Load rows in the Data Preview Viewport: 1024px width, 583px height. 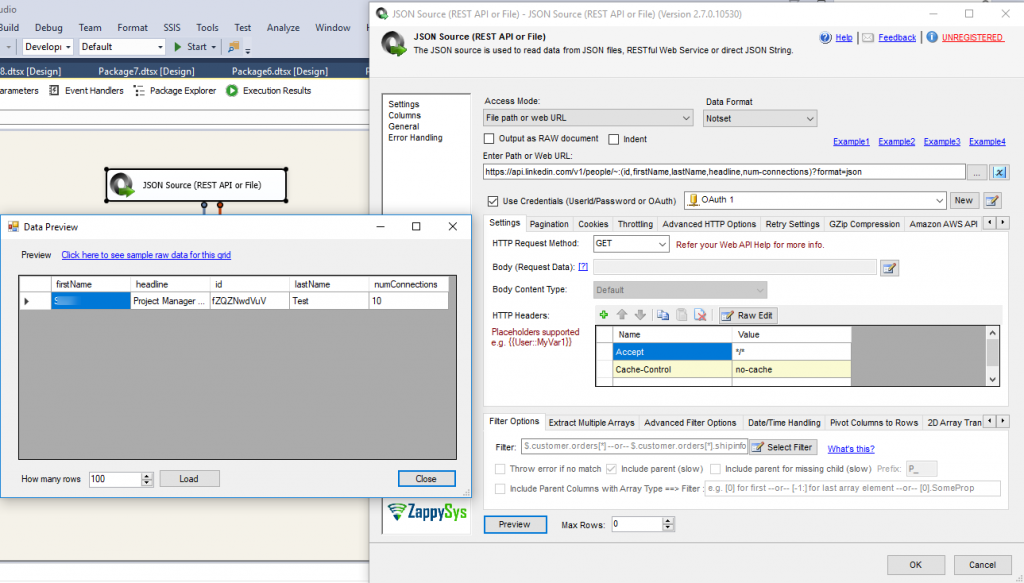[189, 478]
